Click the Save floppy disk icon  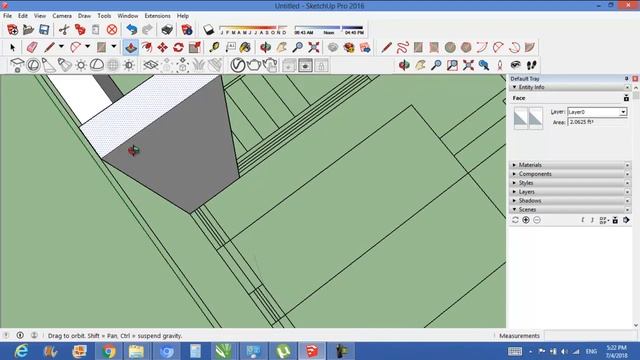[44, 29]
